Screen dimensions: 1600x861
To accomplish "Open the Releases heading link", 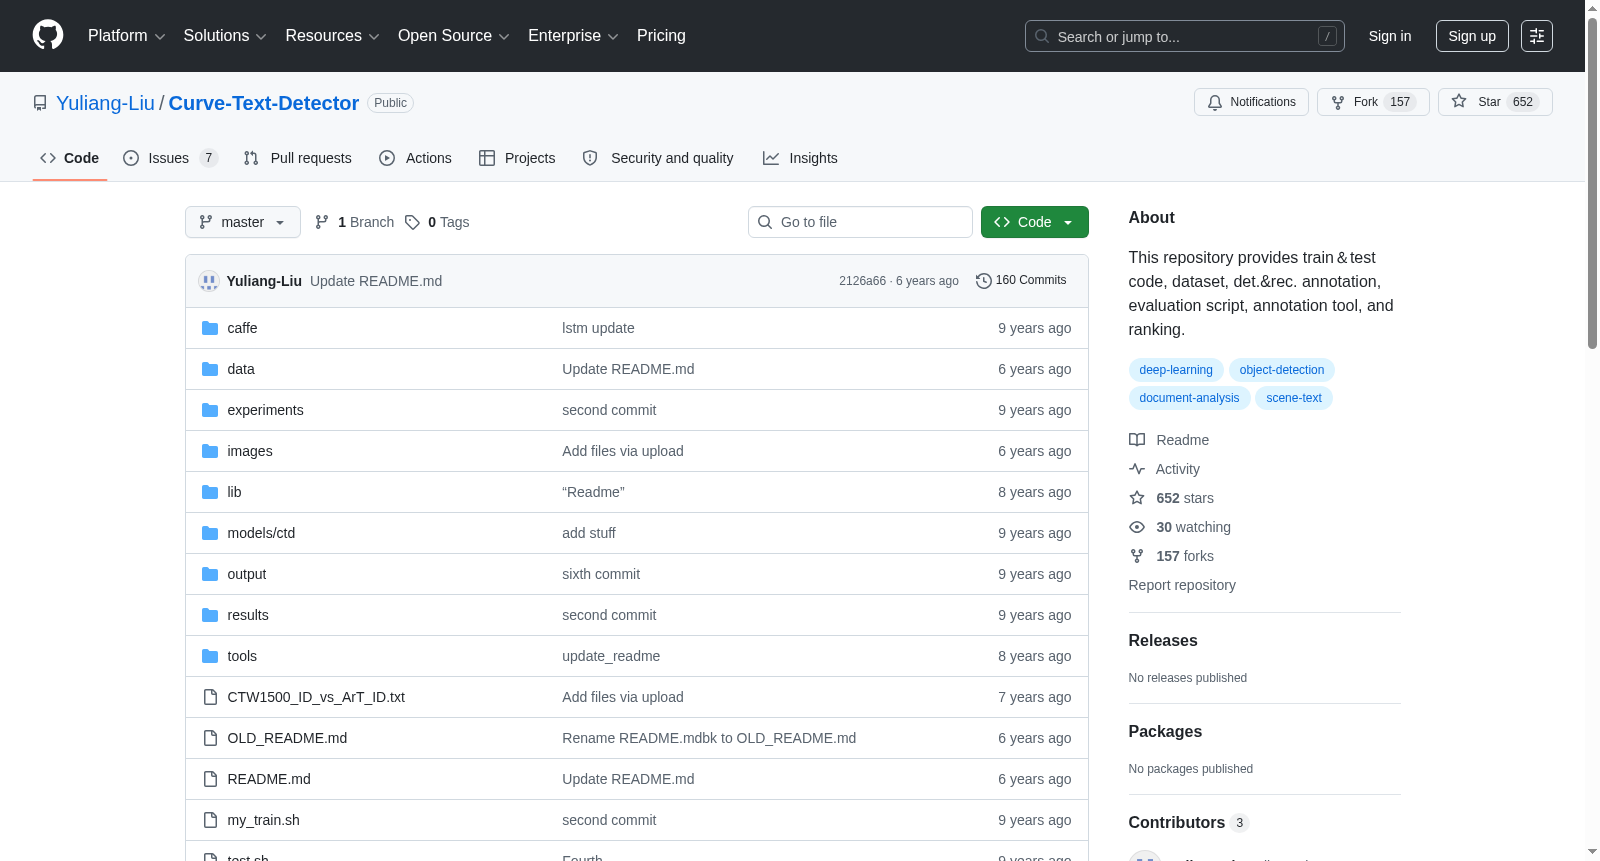I will point(1163,641).
